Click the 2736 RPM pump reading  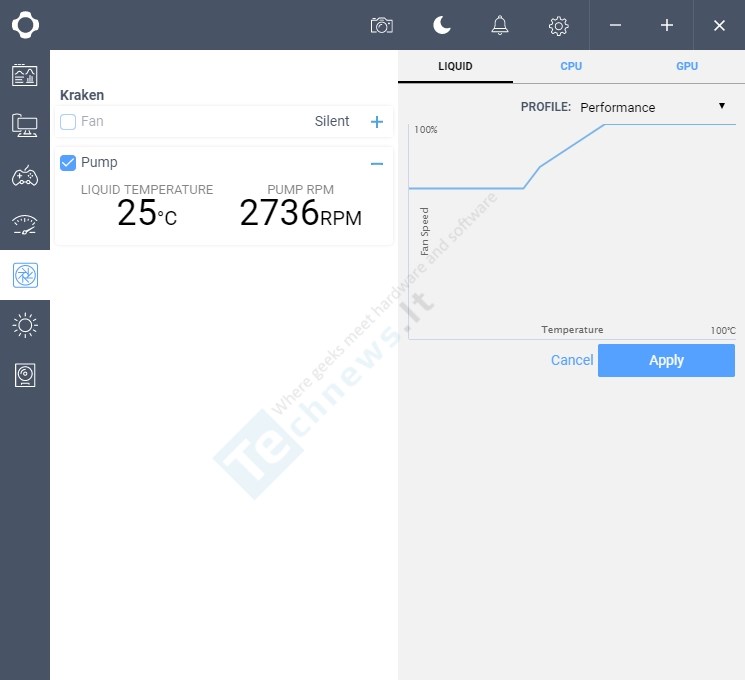pos(300,212)
